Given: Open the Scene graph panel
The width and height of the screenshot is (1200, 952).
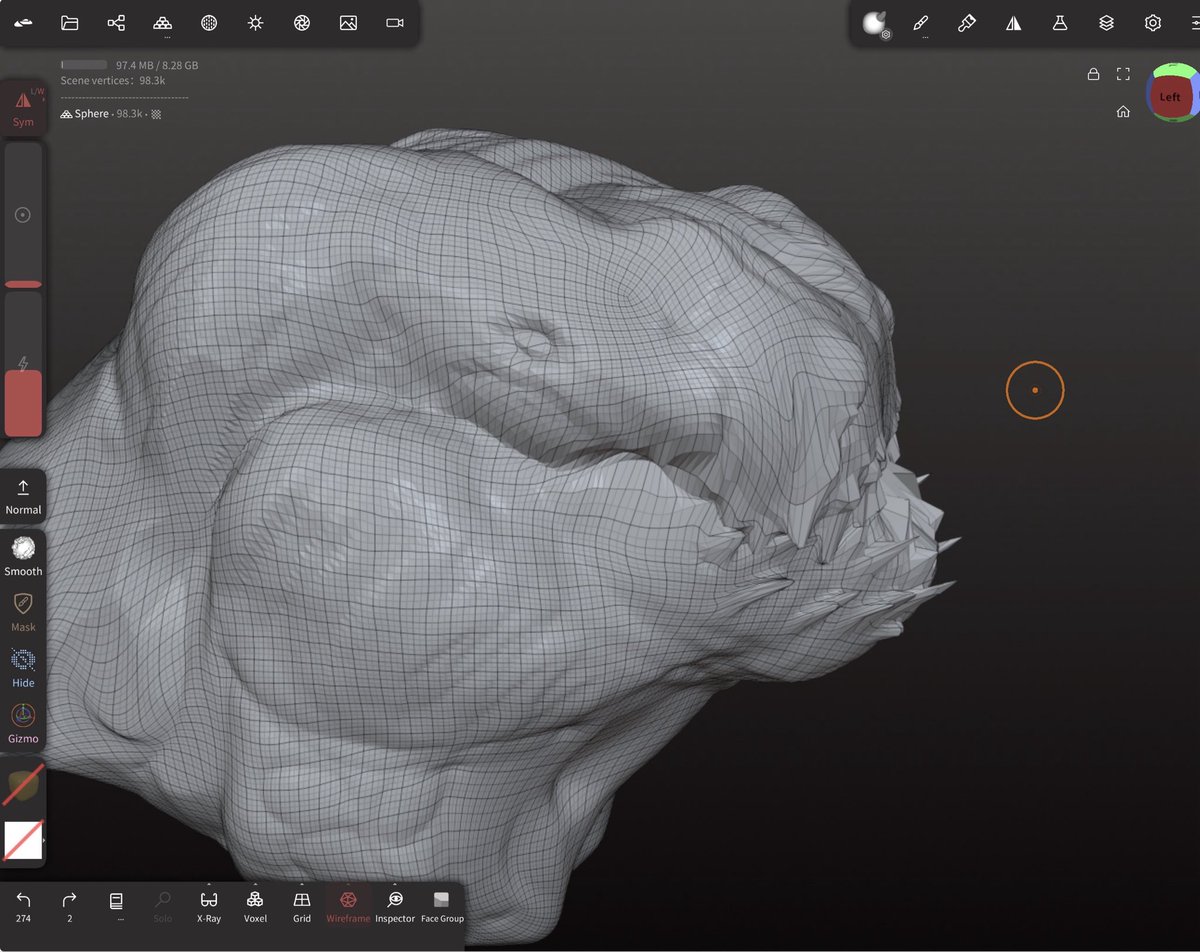Looking at the screenshot, I should [x=116, y=22].
